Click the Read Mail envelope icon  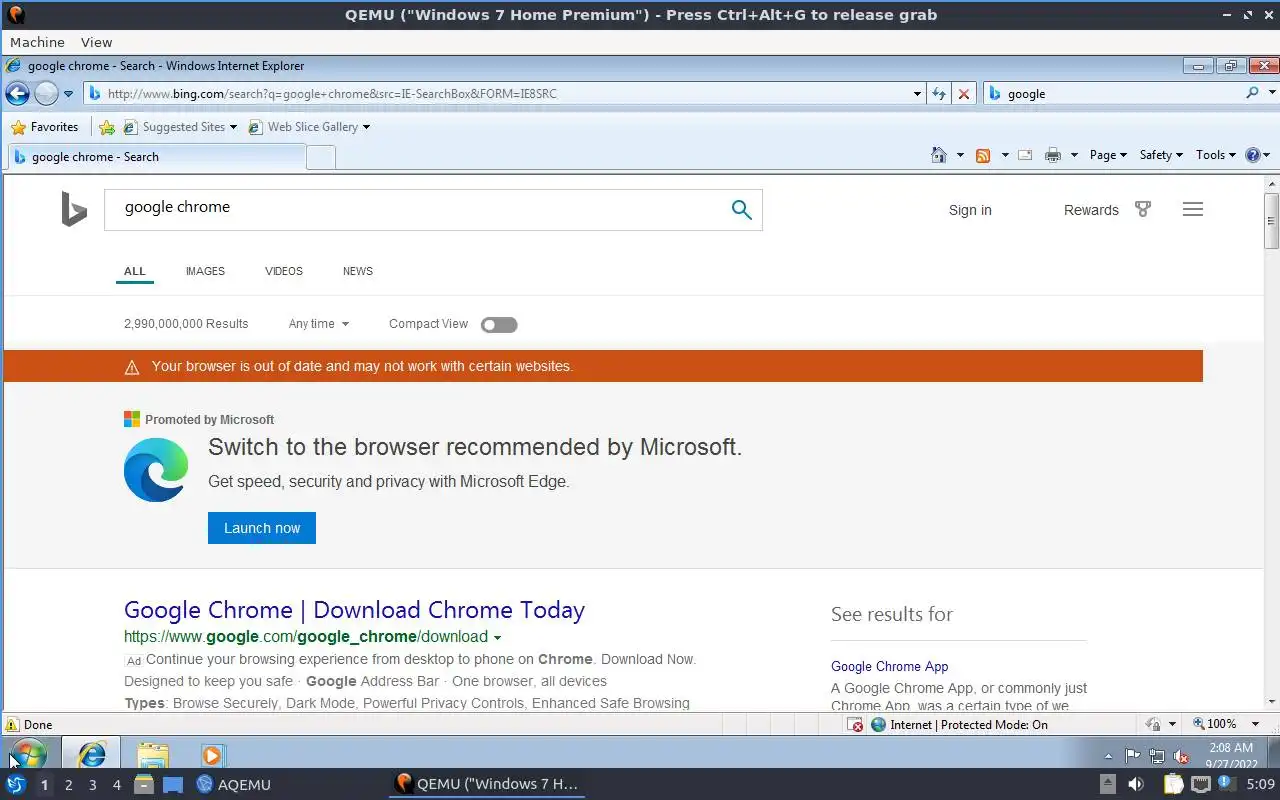click(x=1025, y=155)
